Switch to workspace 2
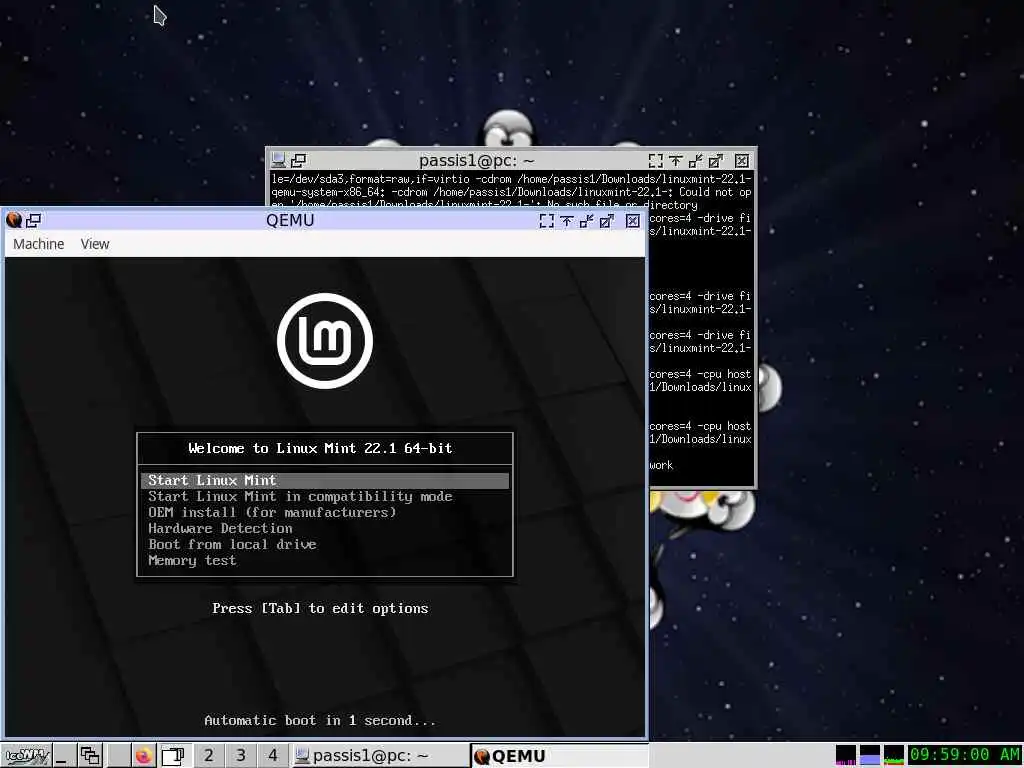This screenshot has height=768, width=1024. coord(208,756)
